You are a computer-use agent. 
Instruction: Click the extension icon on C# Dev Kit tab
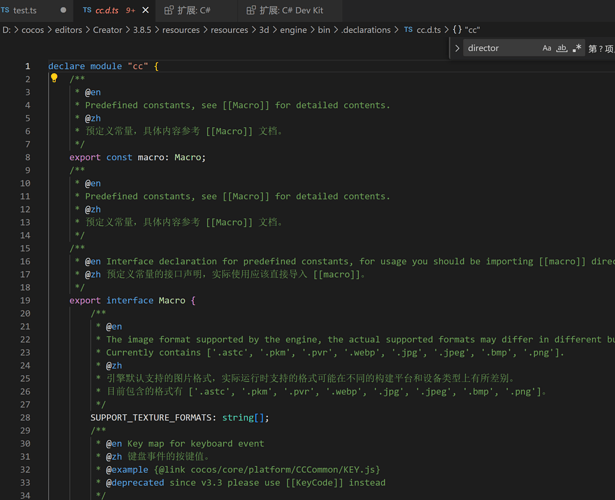[x=250, y=10]
